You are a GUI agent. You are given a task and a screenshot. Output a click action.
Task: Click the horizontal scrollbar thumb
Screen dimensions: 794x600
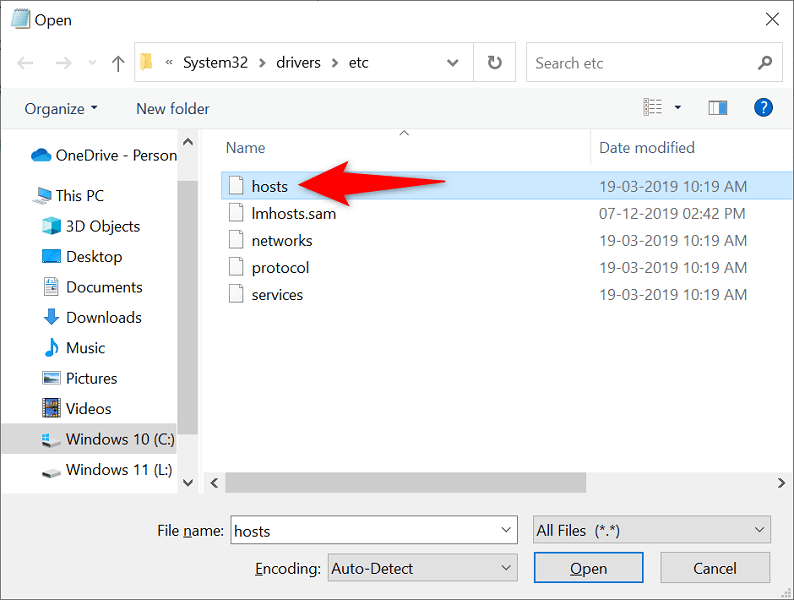pyautogui.click(x=406, y=483)
